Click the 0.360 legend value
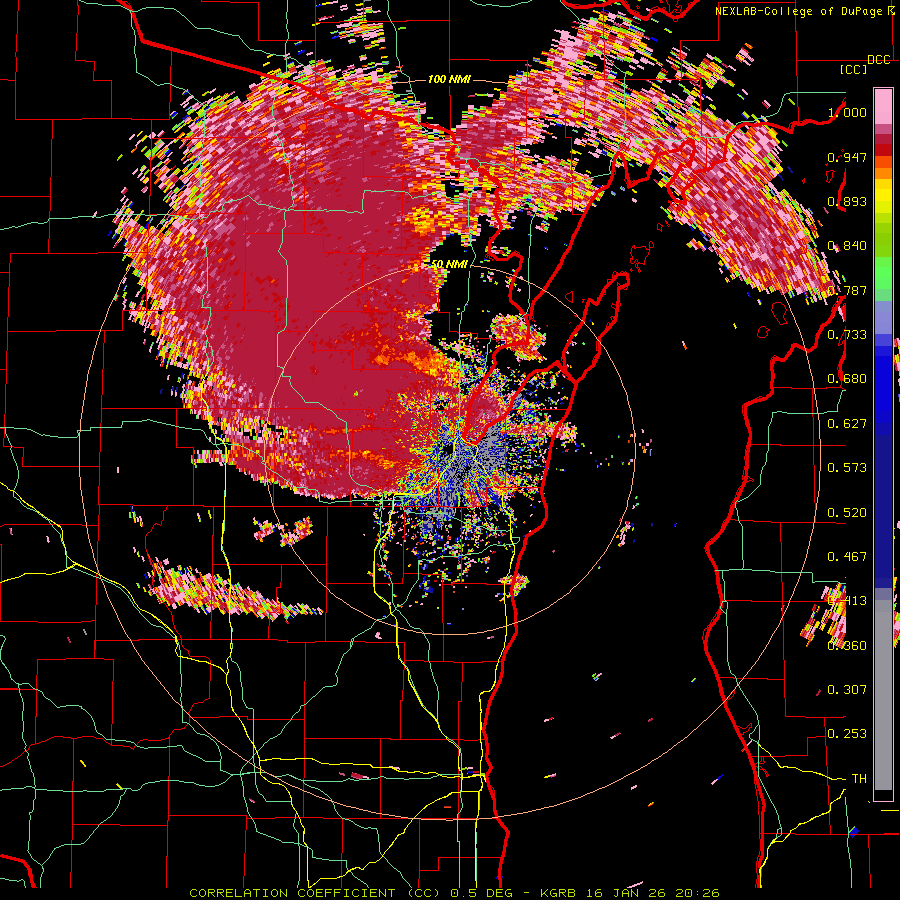The image size is (900, 900). click(x=847, y=646)
